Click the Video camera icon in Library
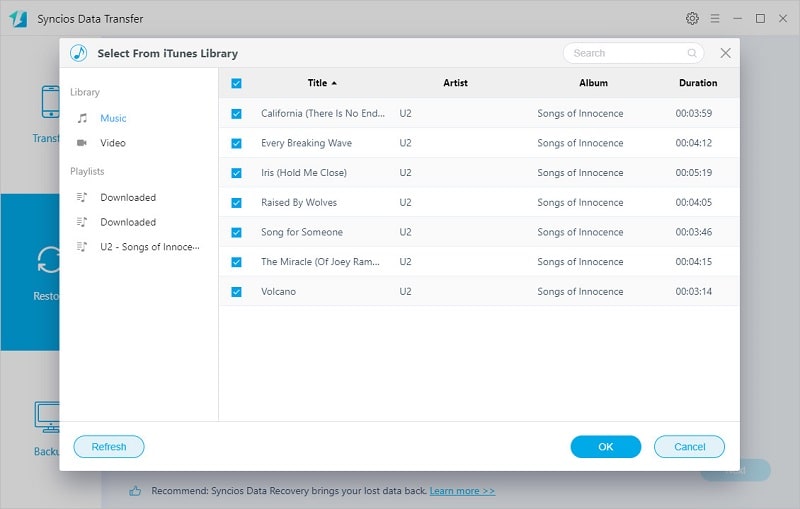 click(x=82, y=143)
